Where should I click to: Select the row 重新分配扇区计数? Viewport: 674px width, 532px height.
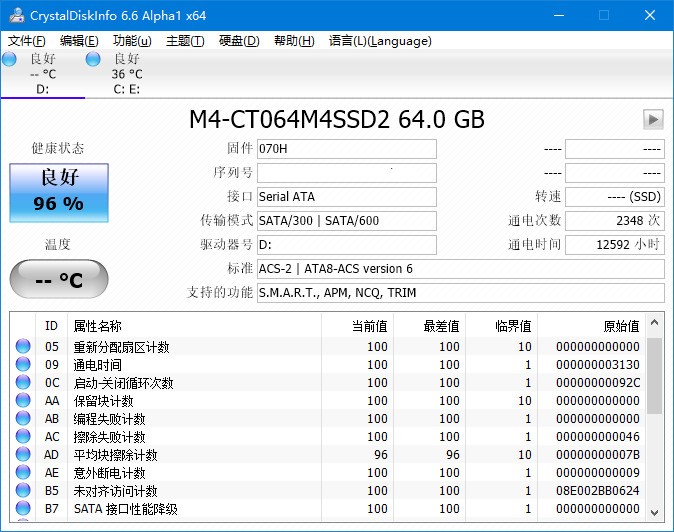point(328,346)
